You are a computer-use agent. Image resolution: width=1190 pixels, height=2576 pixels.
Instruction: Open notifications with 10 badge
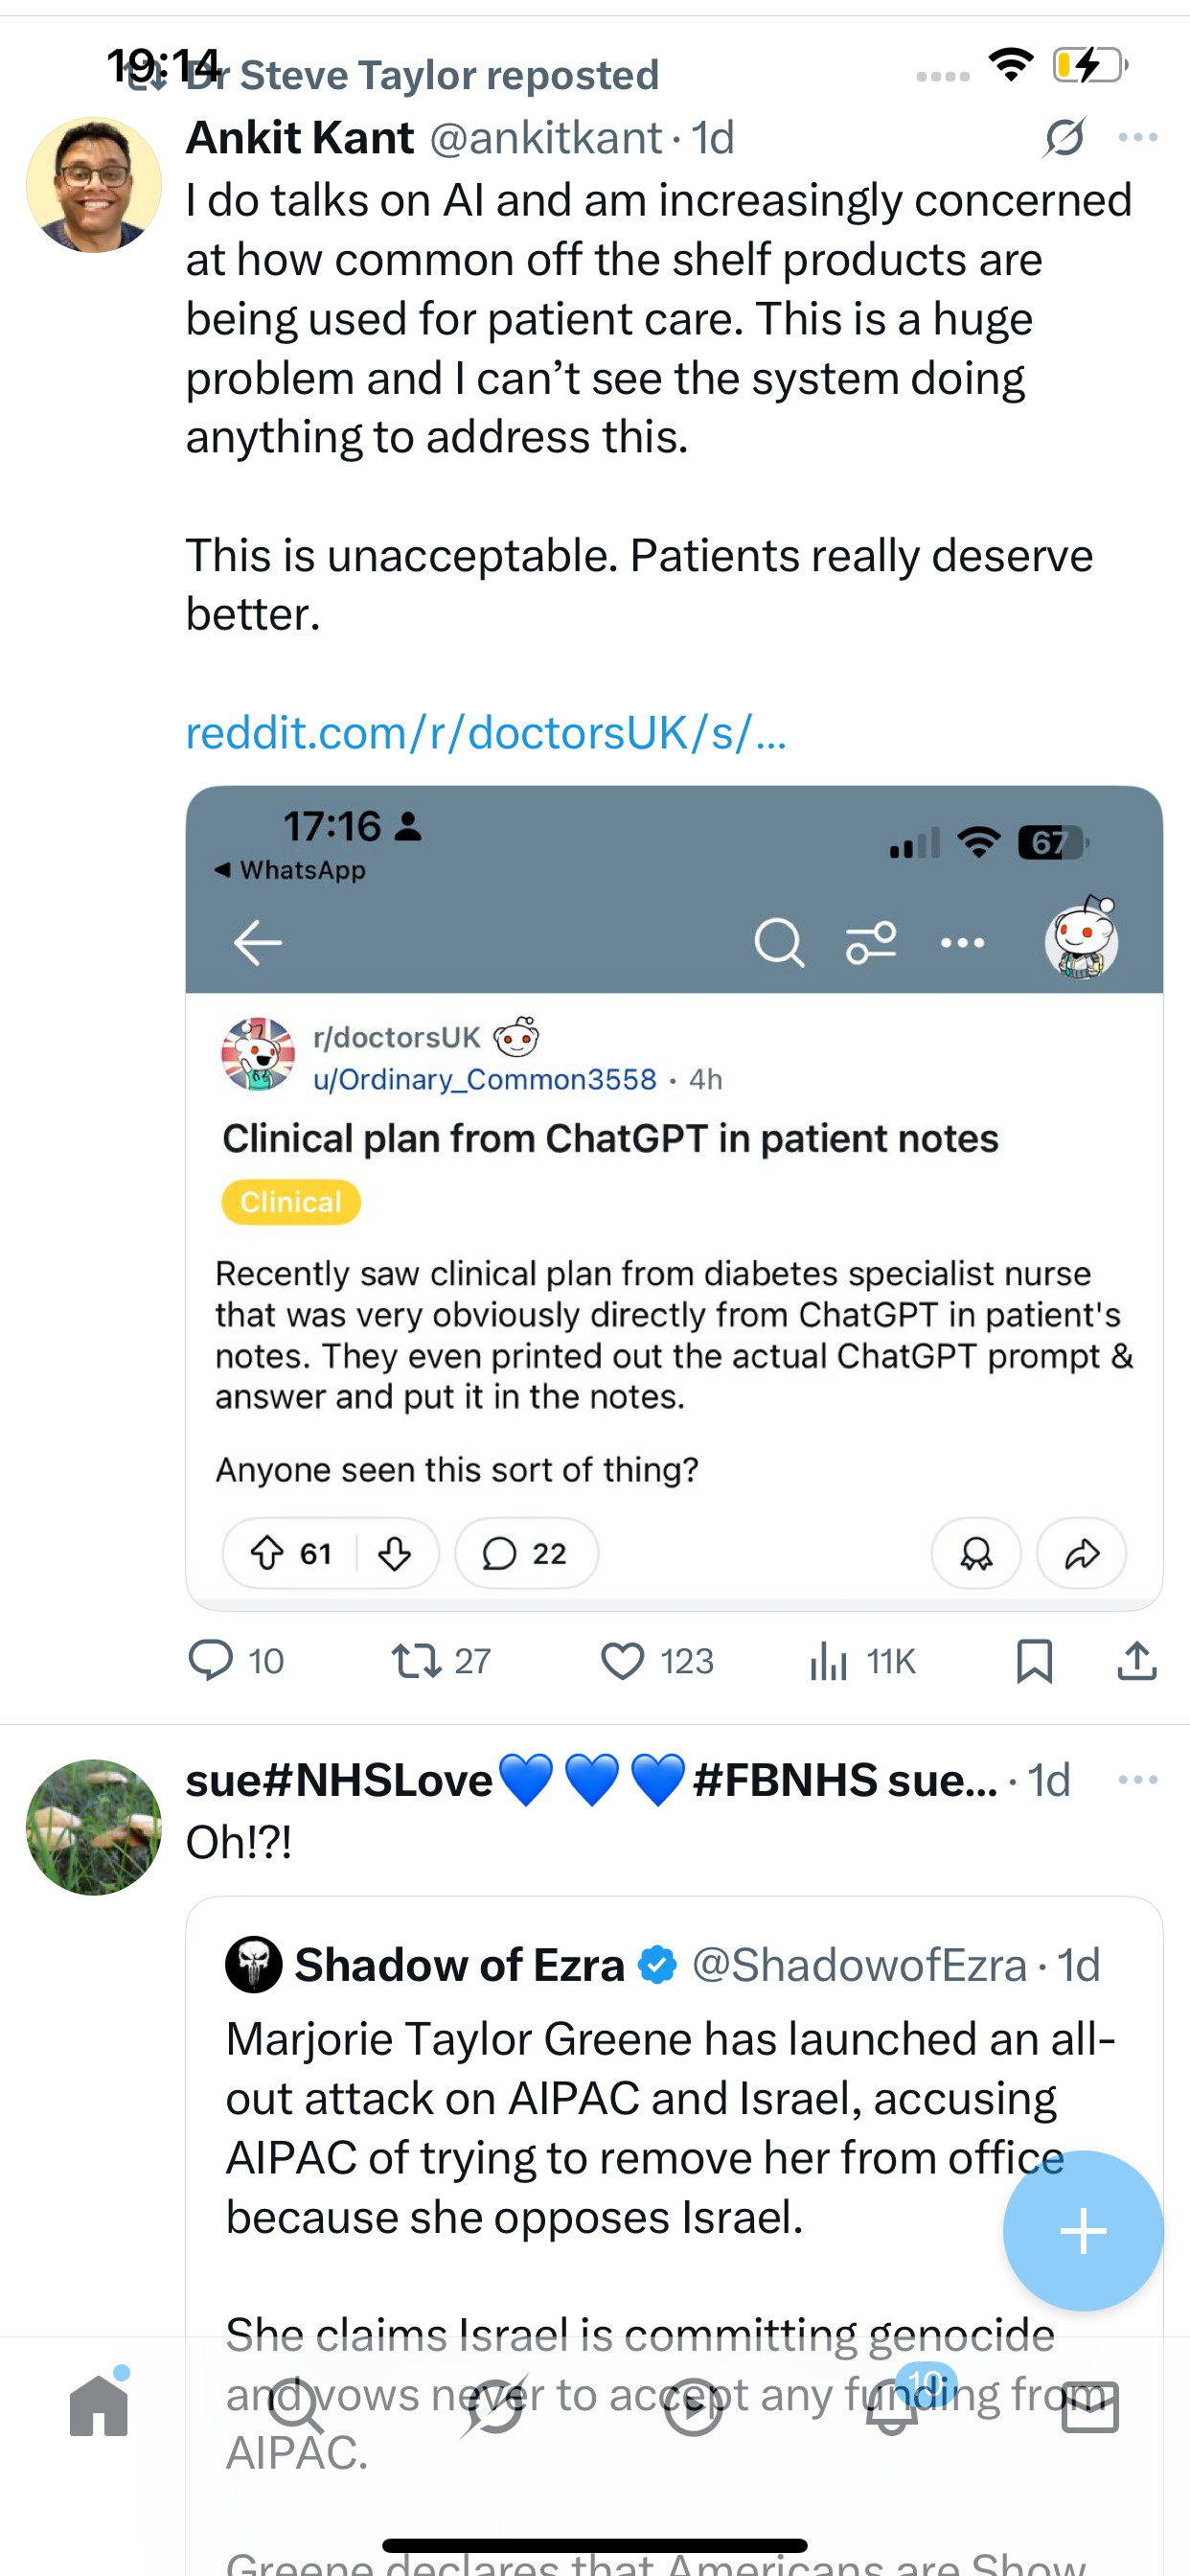[892, 2406]
